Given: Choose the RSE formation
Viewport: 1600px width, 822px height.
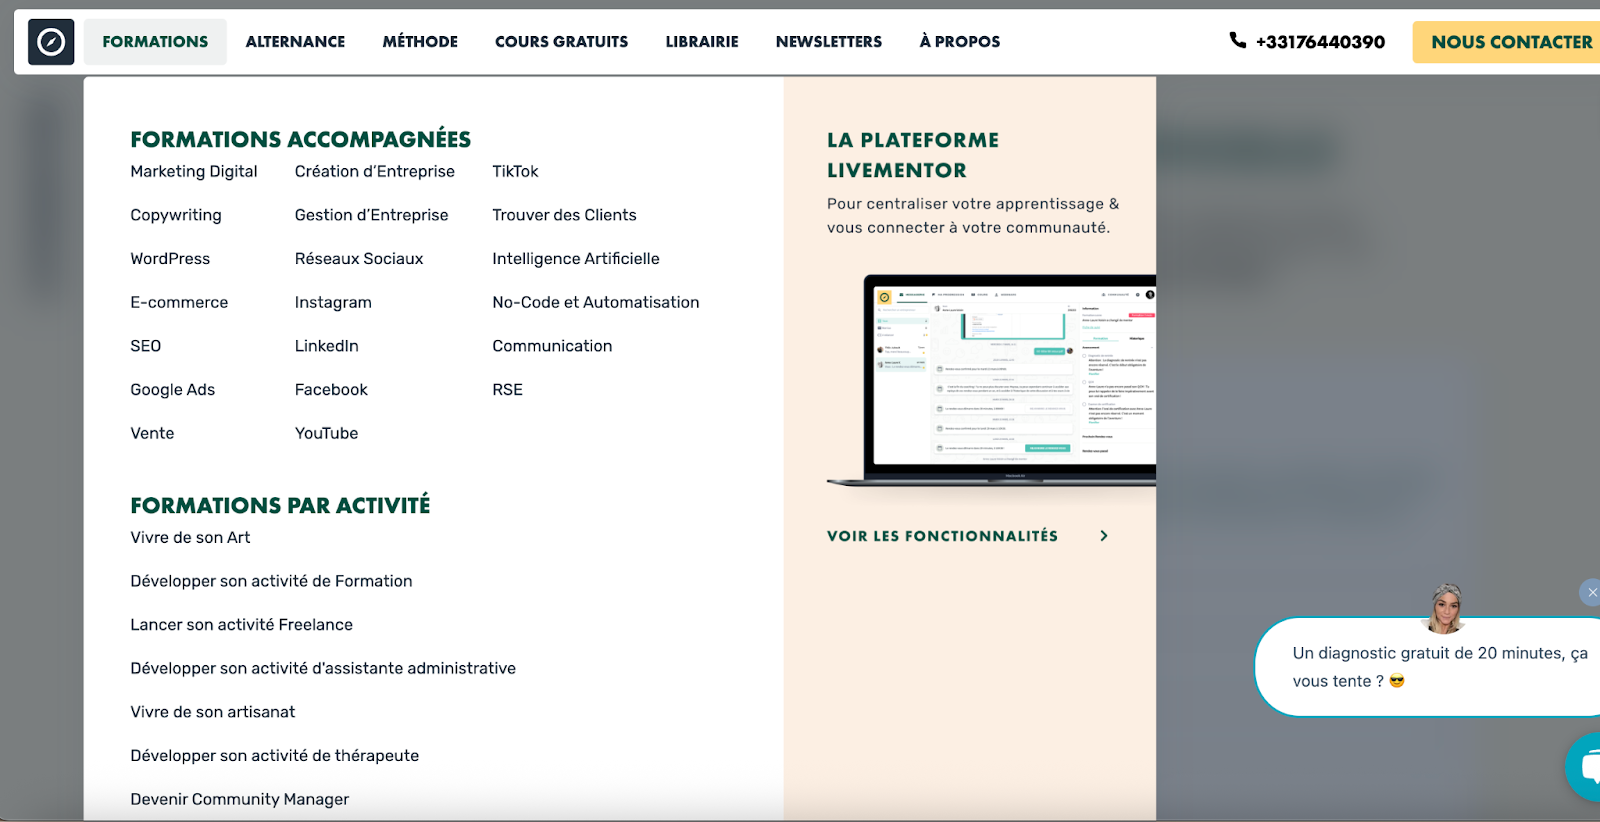Looking at the screenshot, I should (x=508, y=390).
